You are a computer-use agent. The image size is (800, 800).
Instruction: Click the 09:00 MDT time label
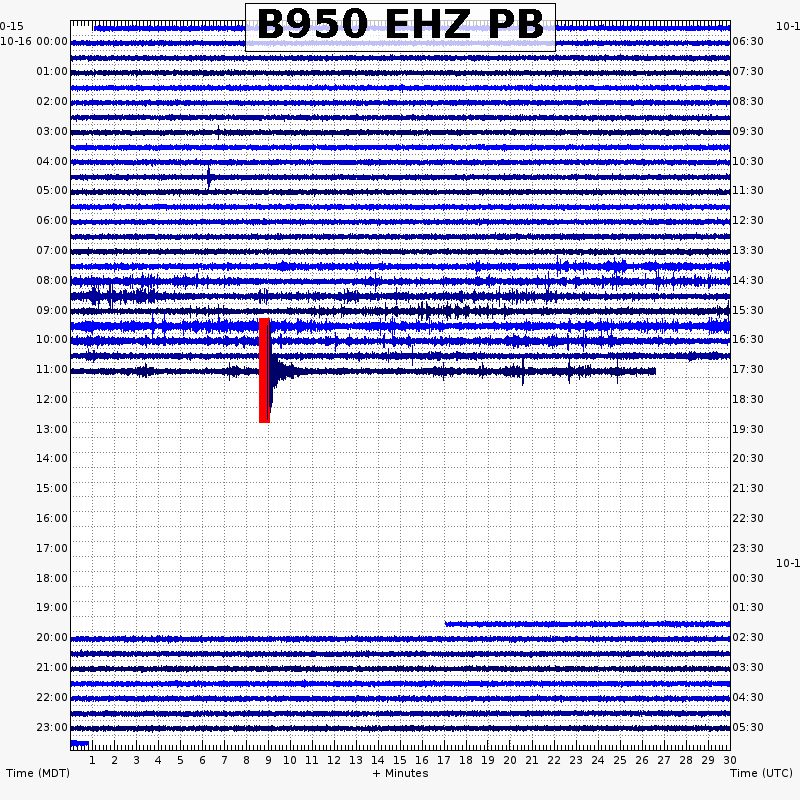pyautogui.click(x=52, y=310)
